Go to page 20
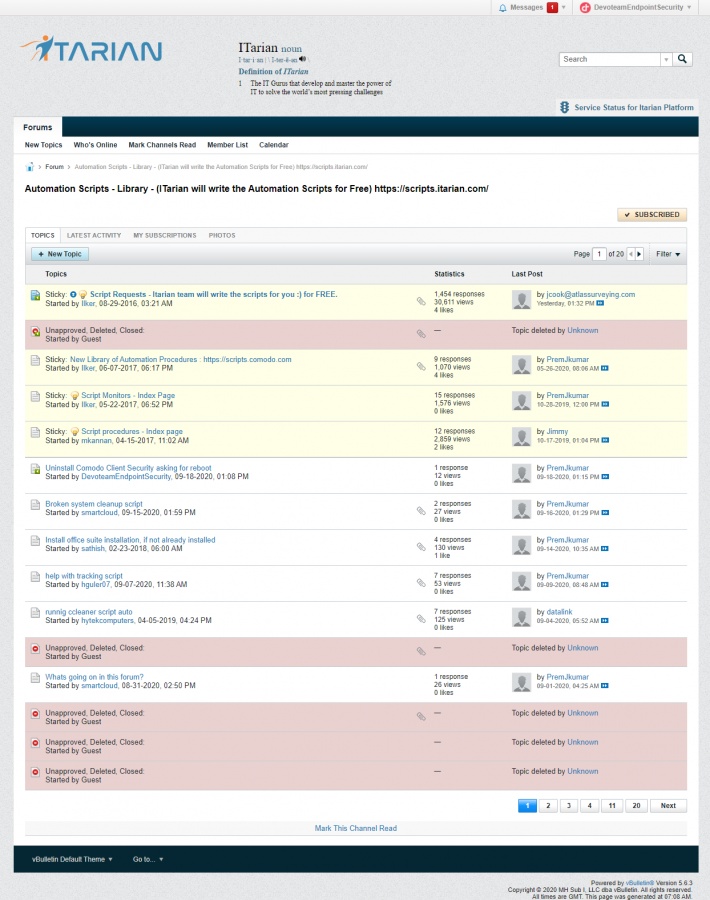 point(636,806)
